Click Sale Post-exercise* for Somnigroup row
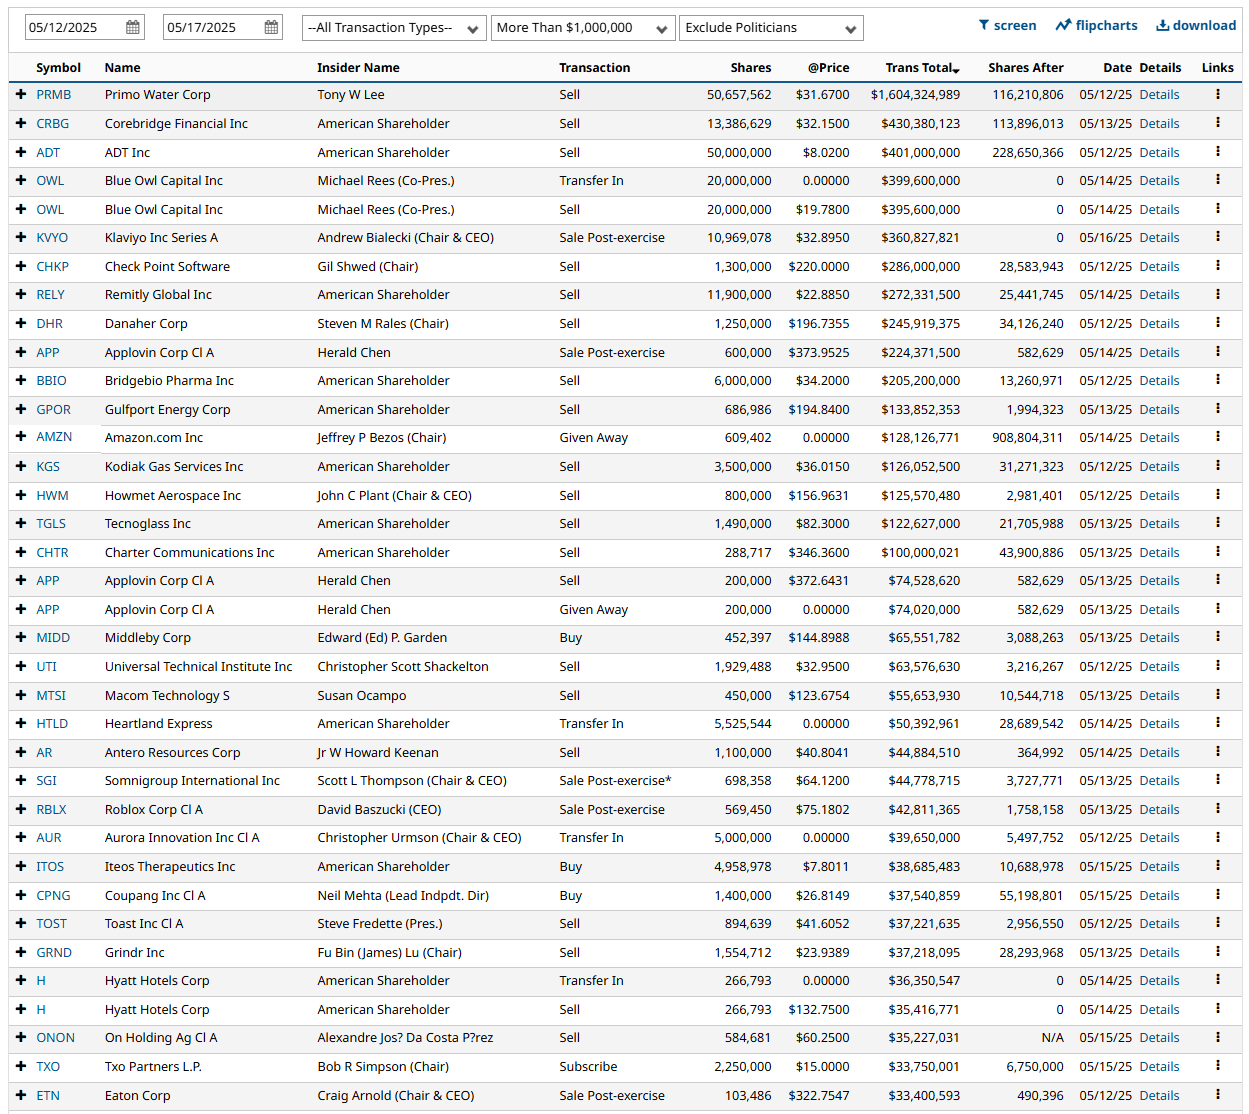This screenshot has width=1249, height=1114. (x=615, y=781)
